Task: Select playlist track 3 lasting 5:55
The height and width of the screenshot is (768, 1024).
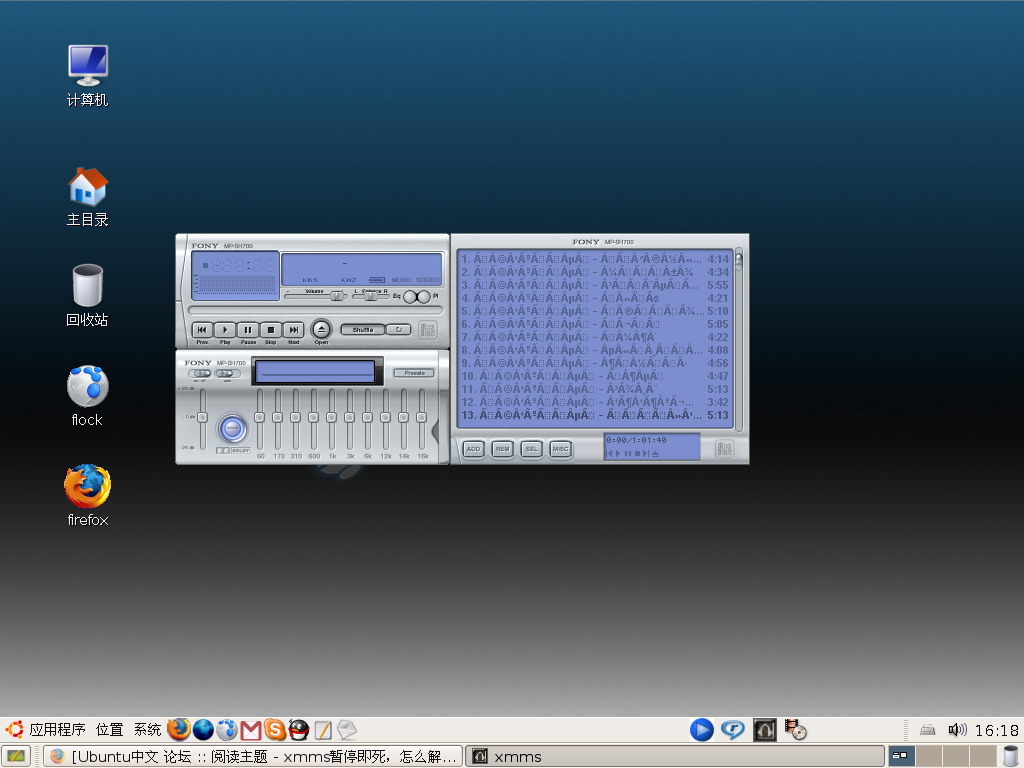Action: [x=594, y=285]
